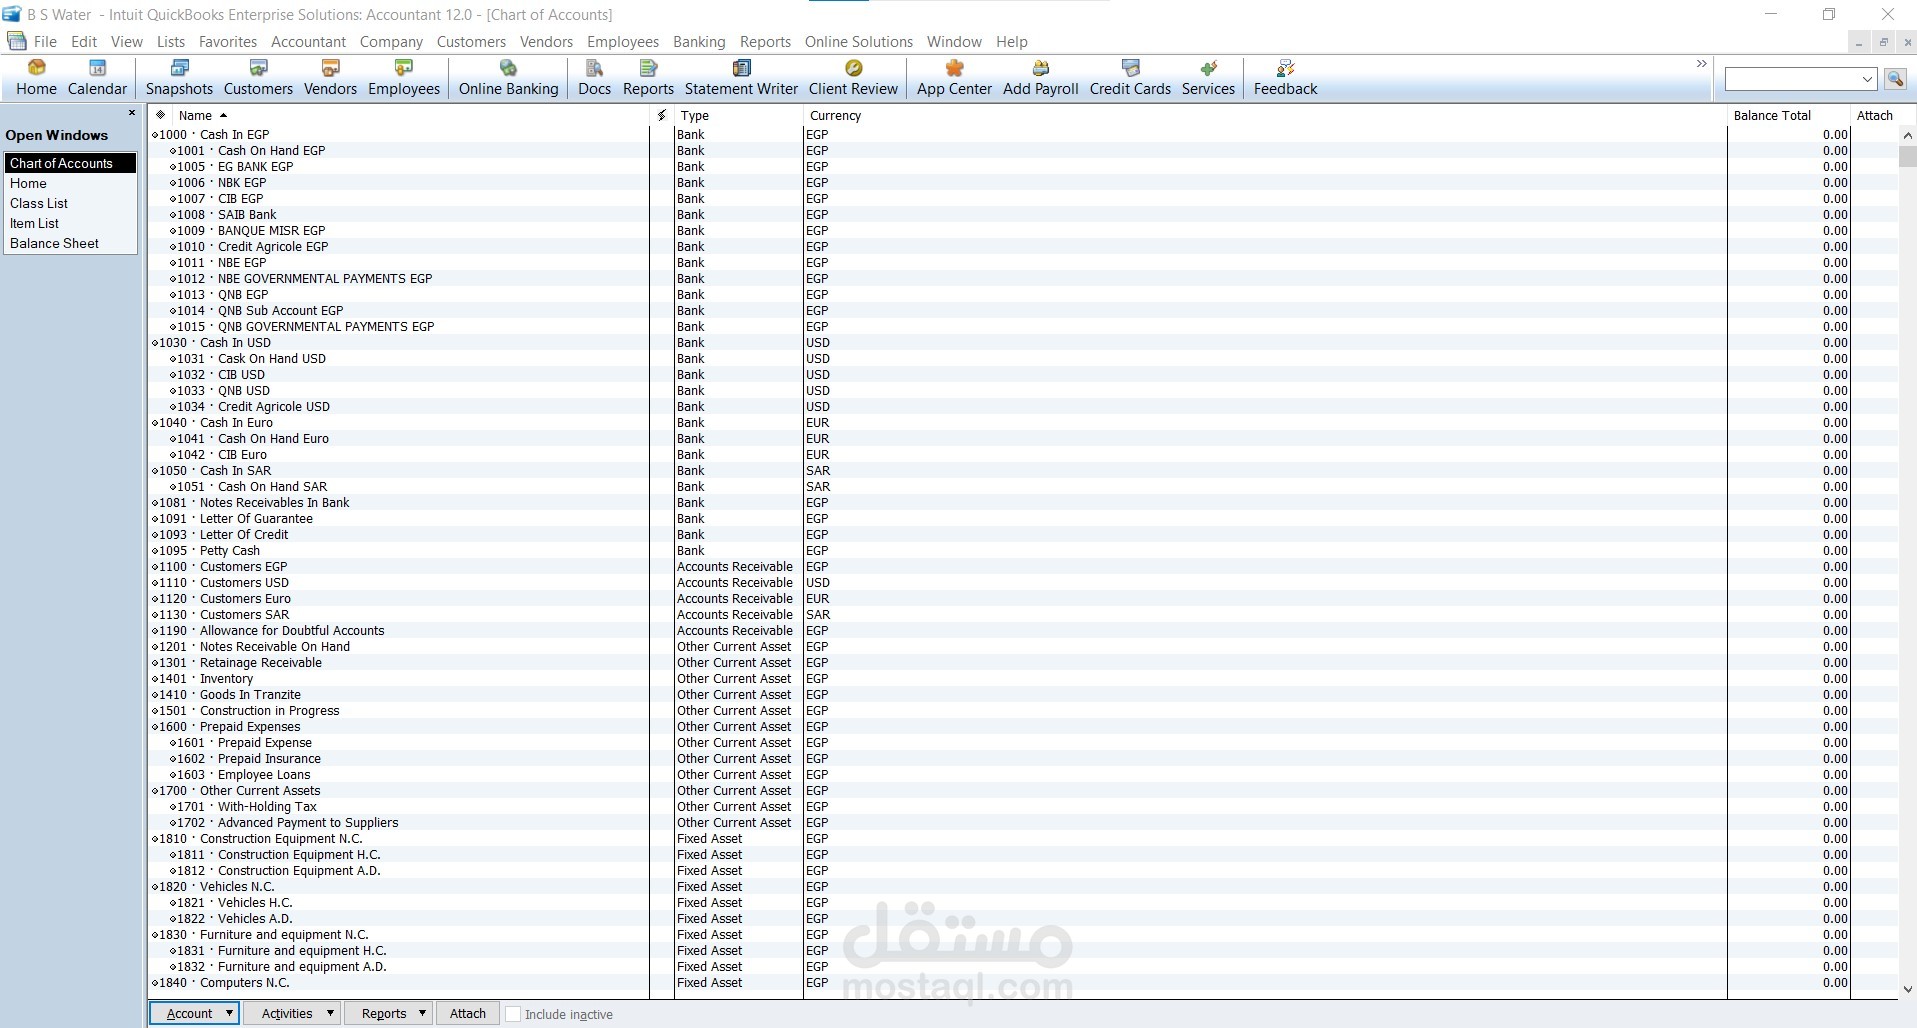The width and height of the screenshot is (1917, 1028).
Task: Click the QuickBooks document icon beside File
Action: pos(16,41)
